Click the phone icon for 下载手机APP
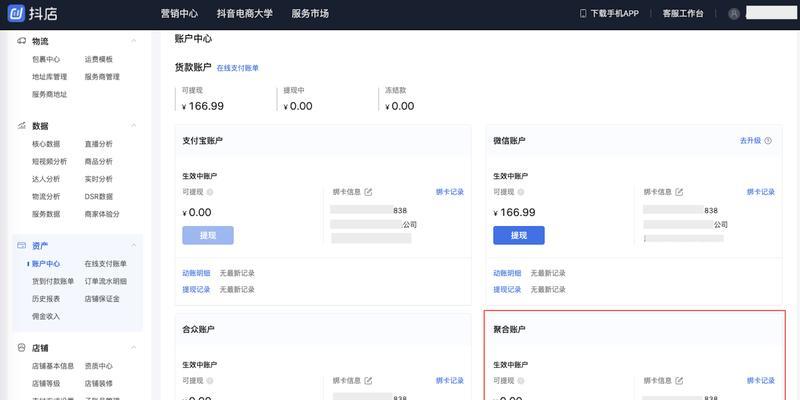 click(x=583, y=14)
